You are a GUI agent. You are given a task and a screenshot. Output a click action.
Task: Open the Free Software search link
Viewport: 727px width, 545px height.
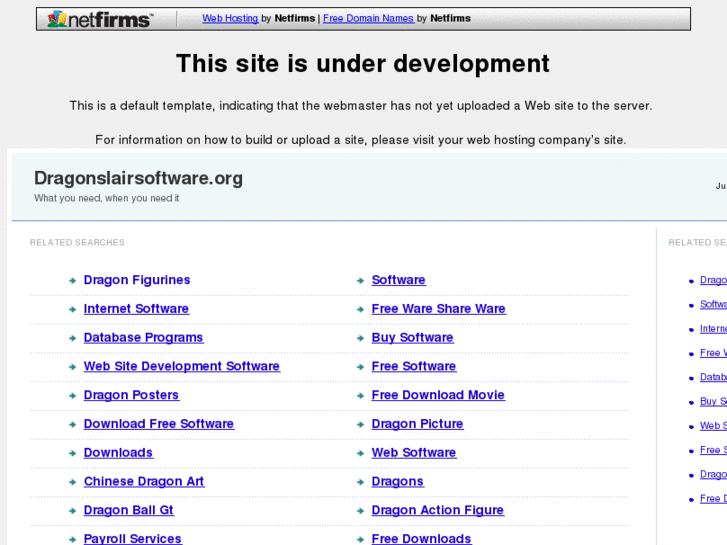414,366
